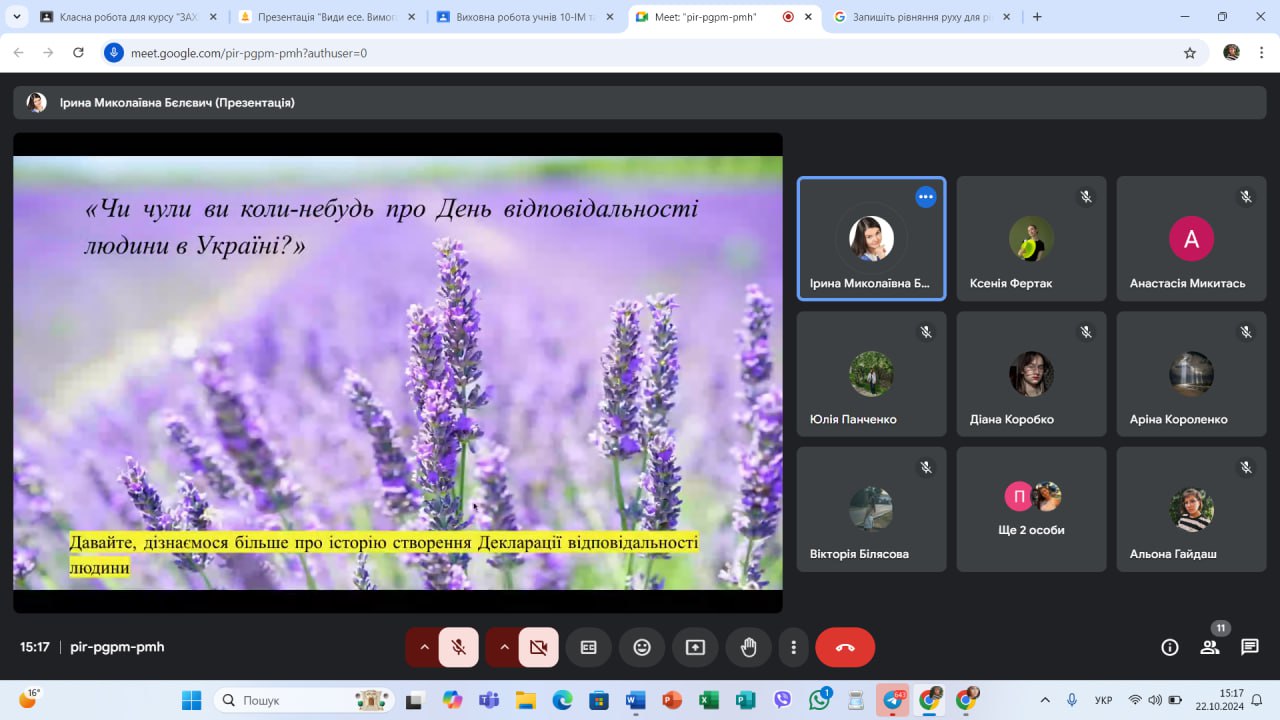Expand video settings chevron beside camera
Viewport: 1280px width, 720px height.
coord(504,647)
